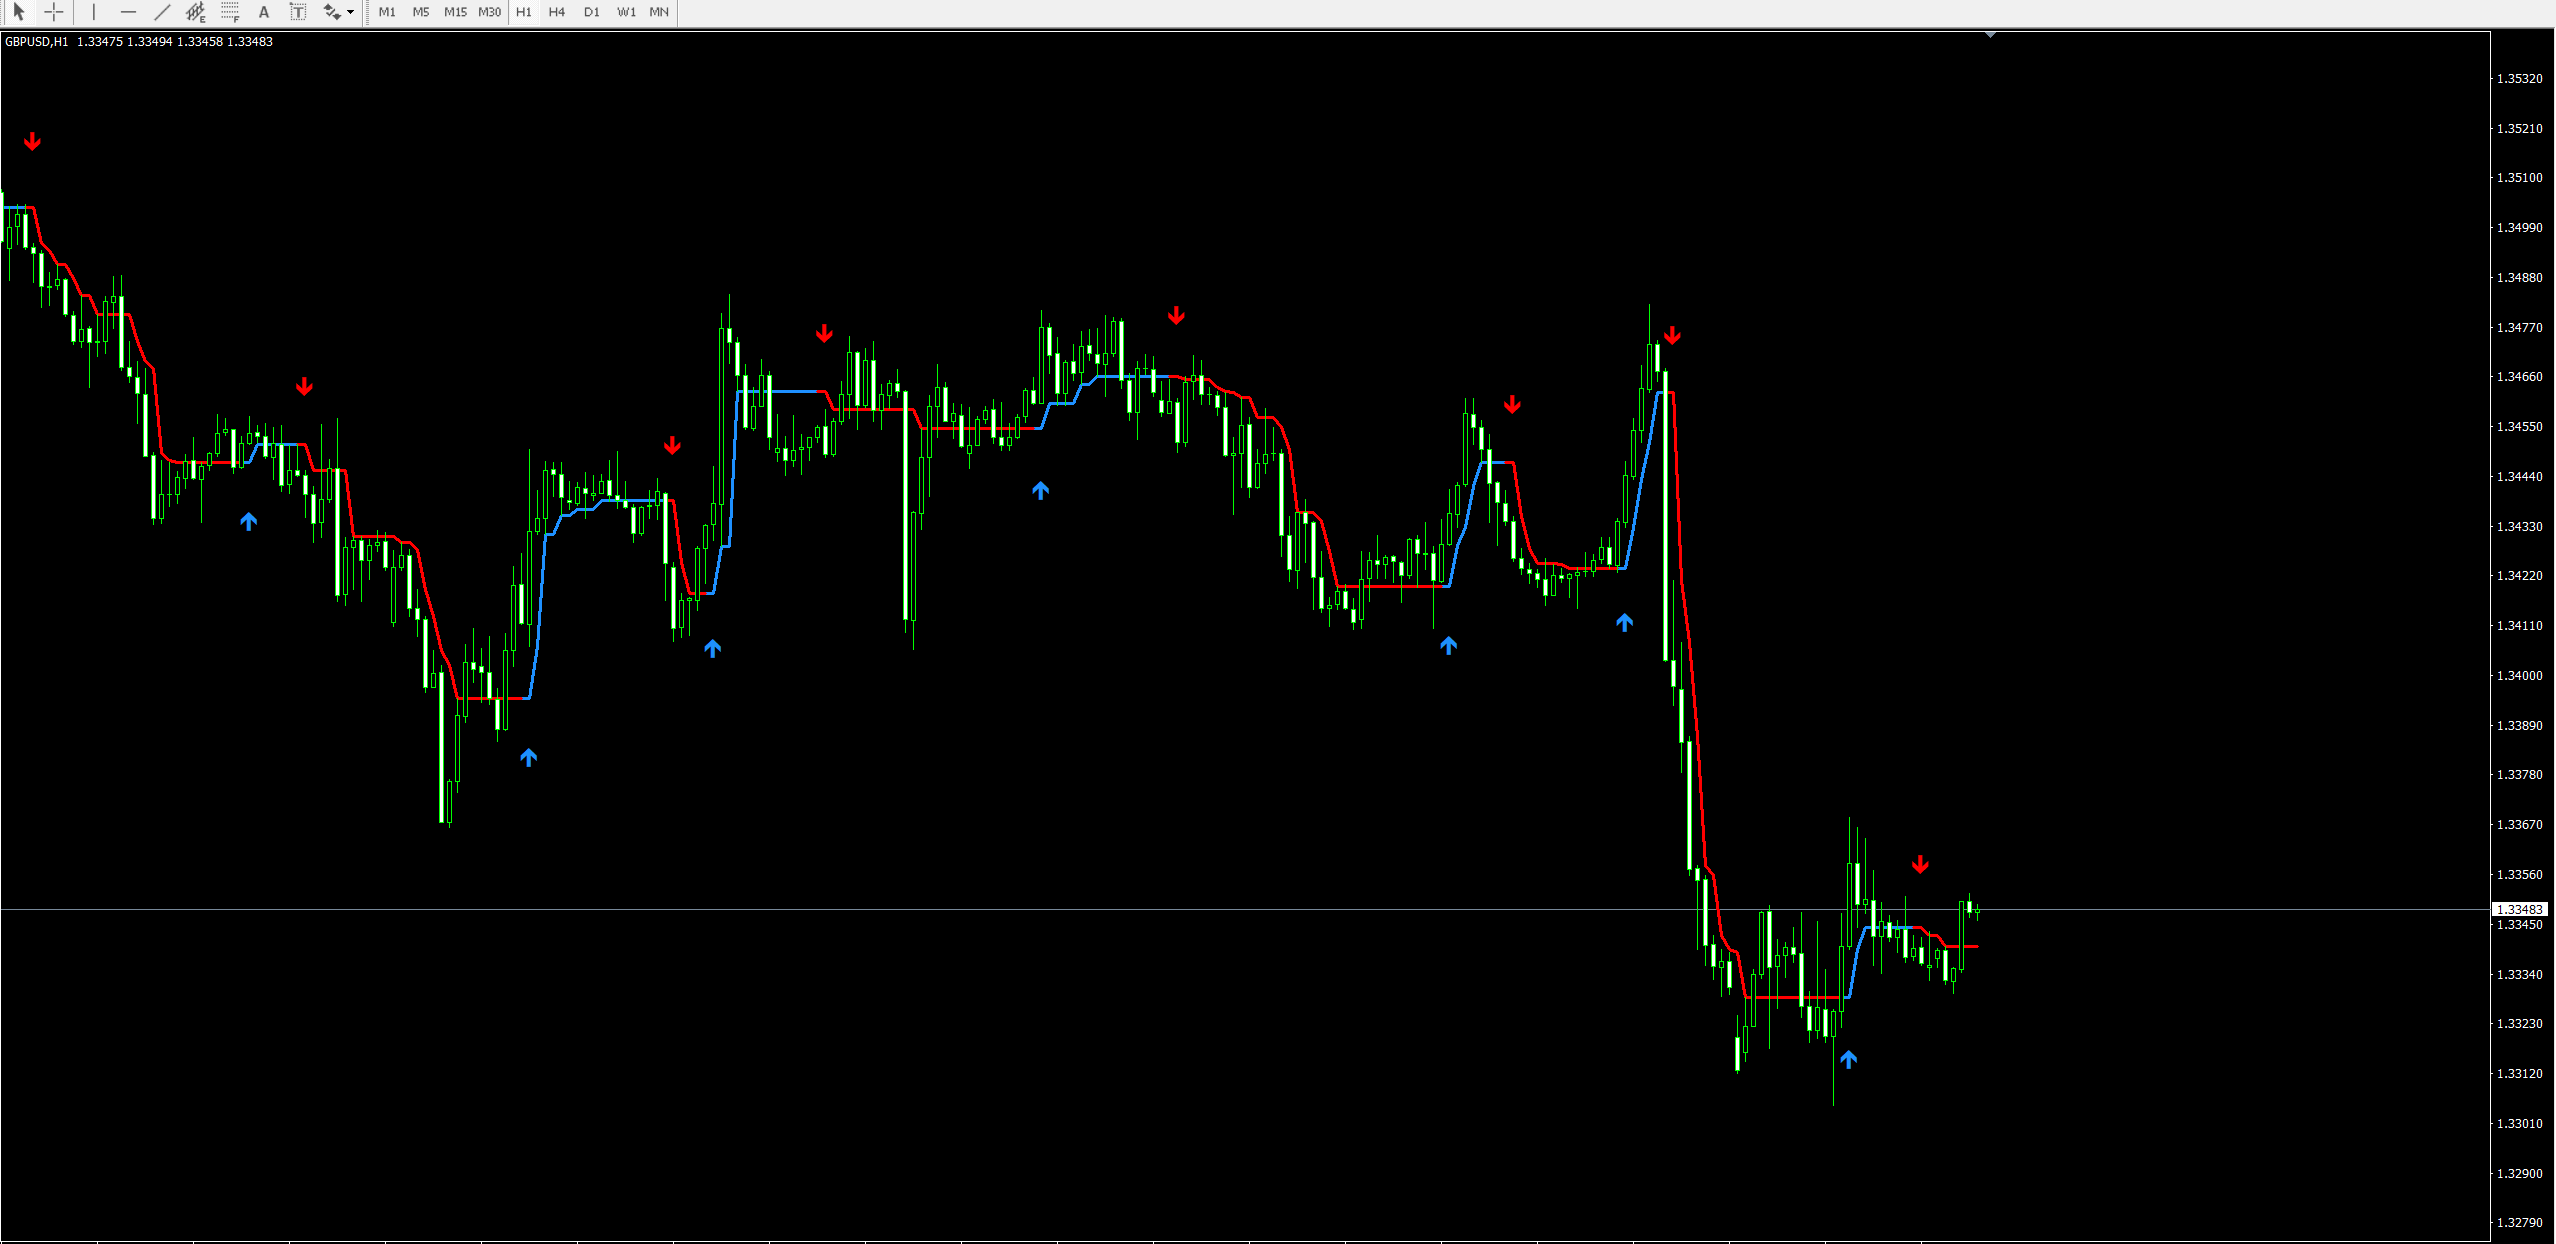Open the arrows tool dropdown arrow
Image resolution: width=2556 pixels, height=1244 pixels.
(351, 12)
